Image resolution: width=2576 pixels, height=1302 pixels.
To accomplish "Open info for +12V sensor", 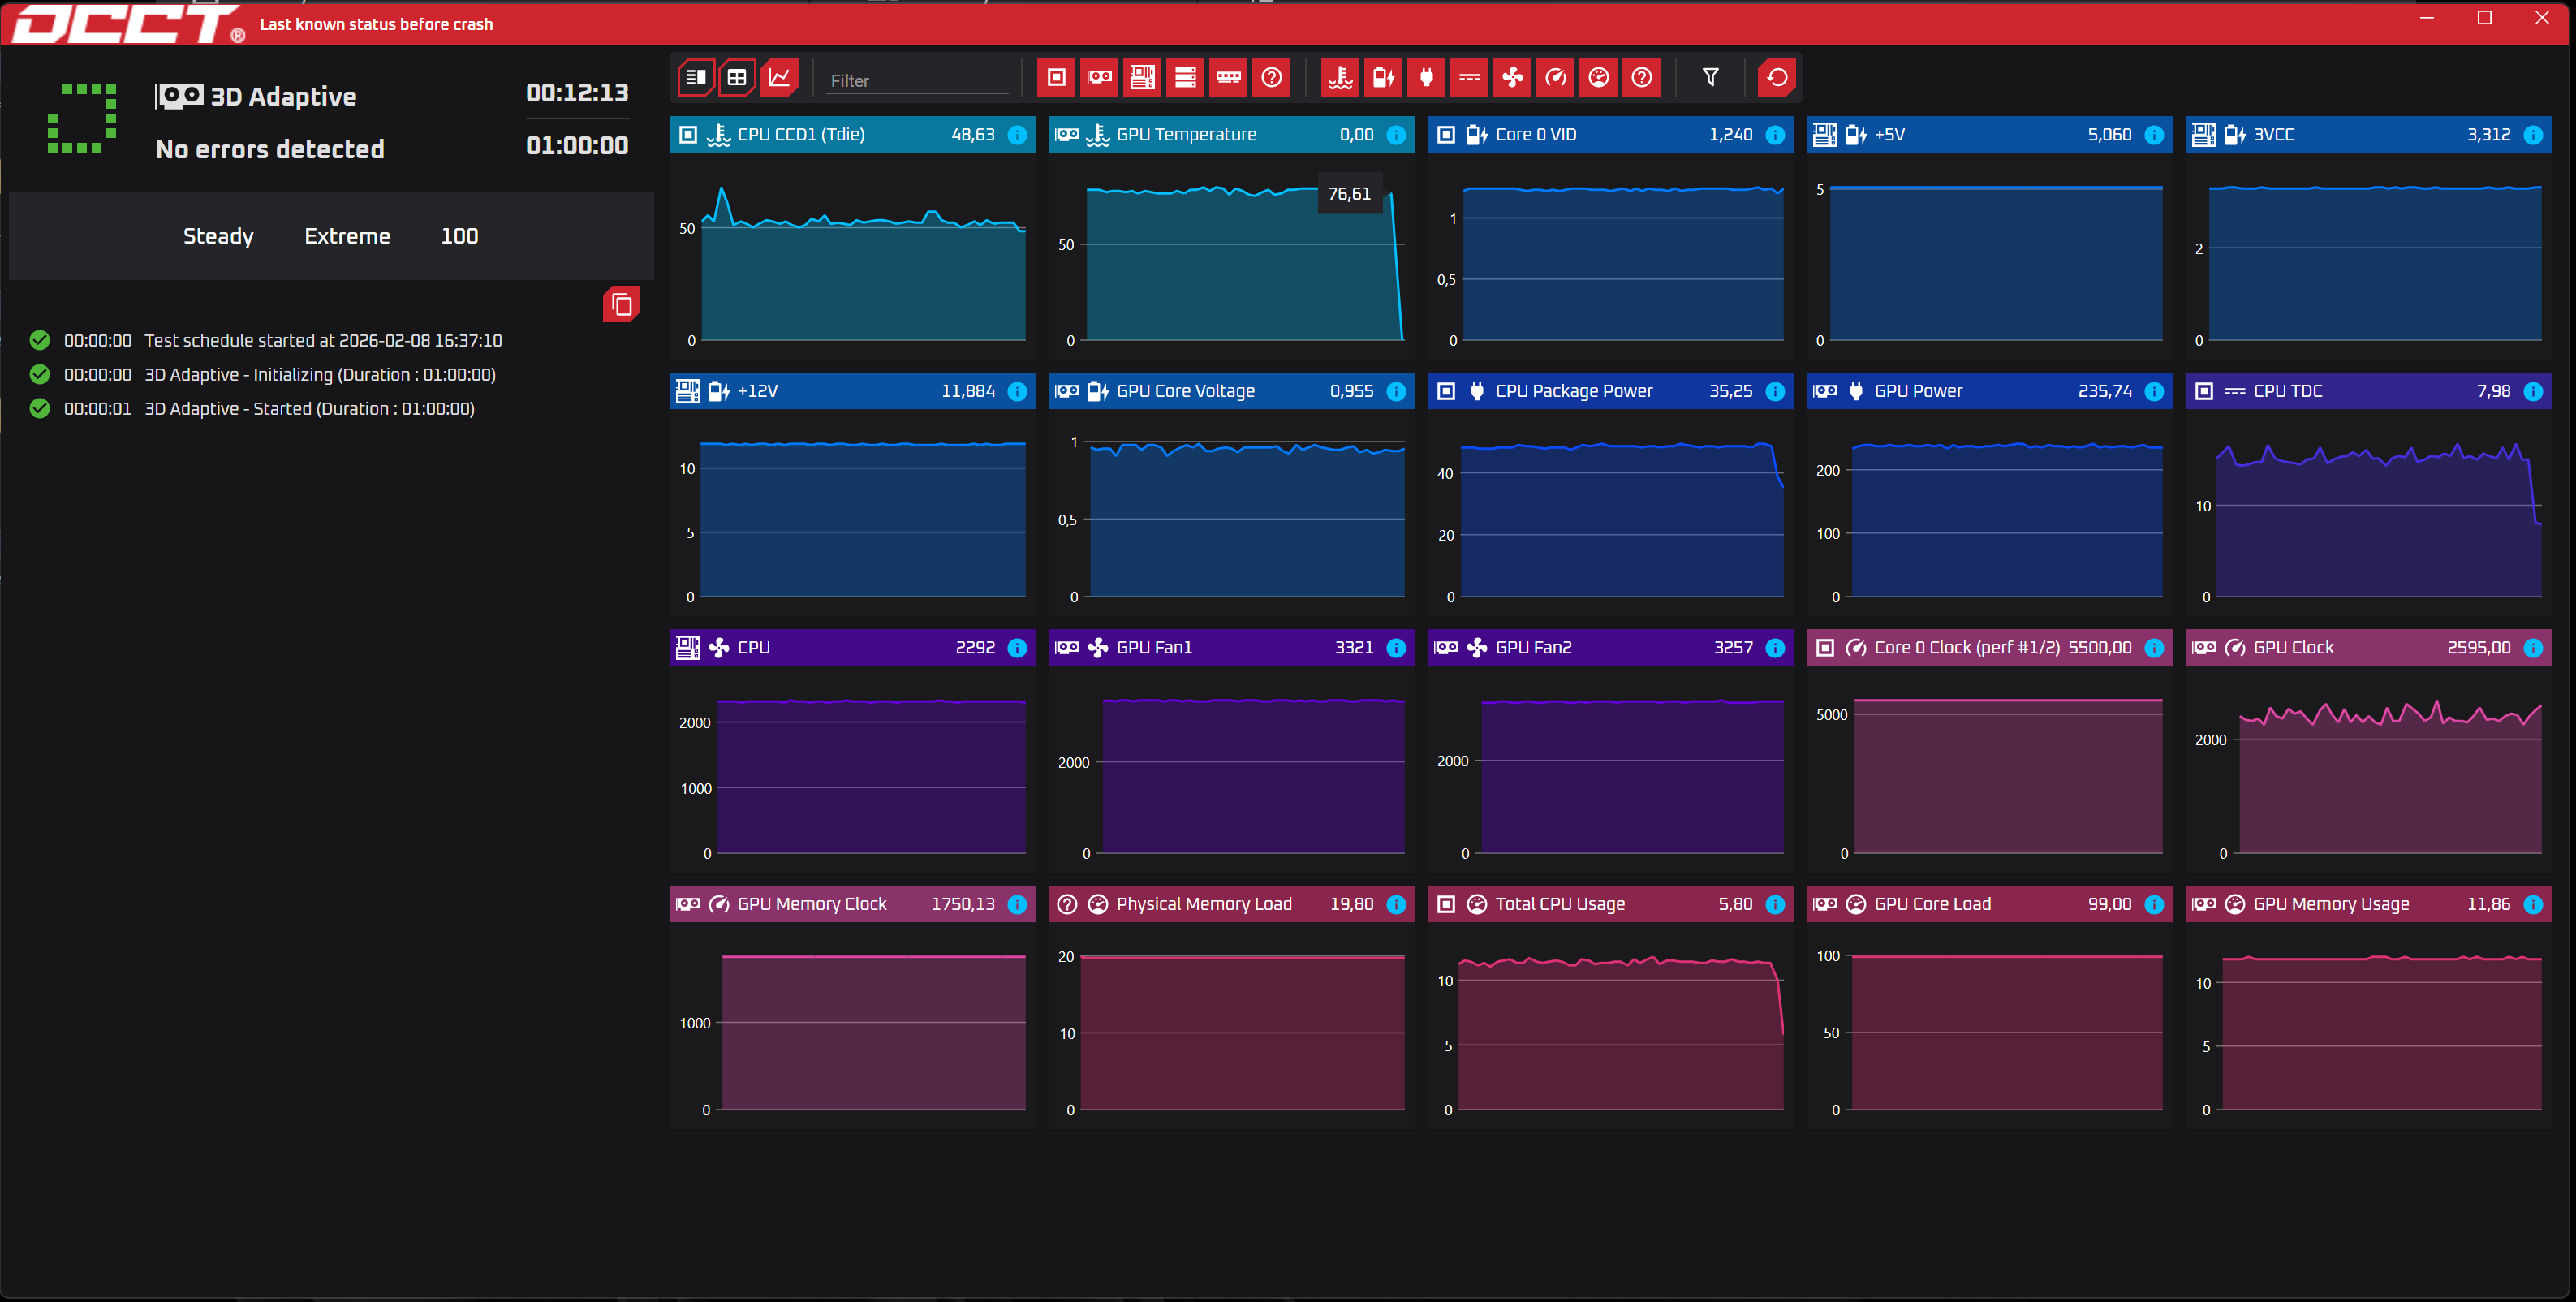I will click(x=1017, y=392).
